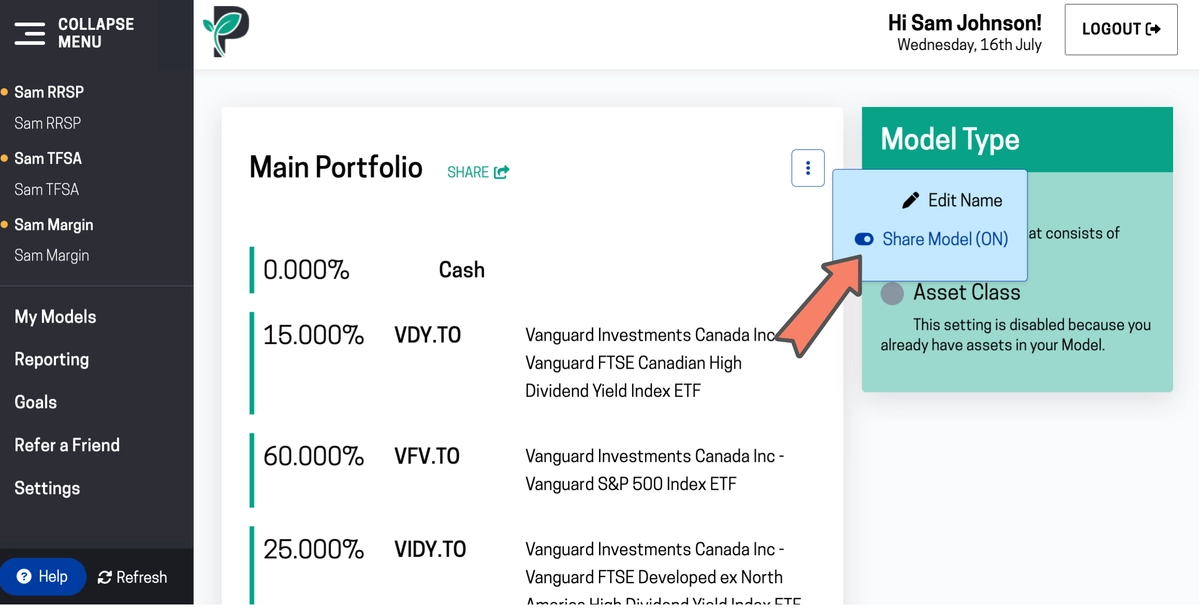Select the Sam Margin group heading
1199x611 pixels.
pyautogui.click(x=54, y=225)
